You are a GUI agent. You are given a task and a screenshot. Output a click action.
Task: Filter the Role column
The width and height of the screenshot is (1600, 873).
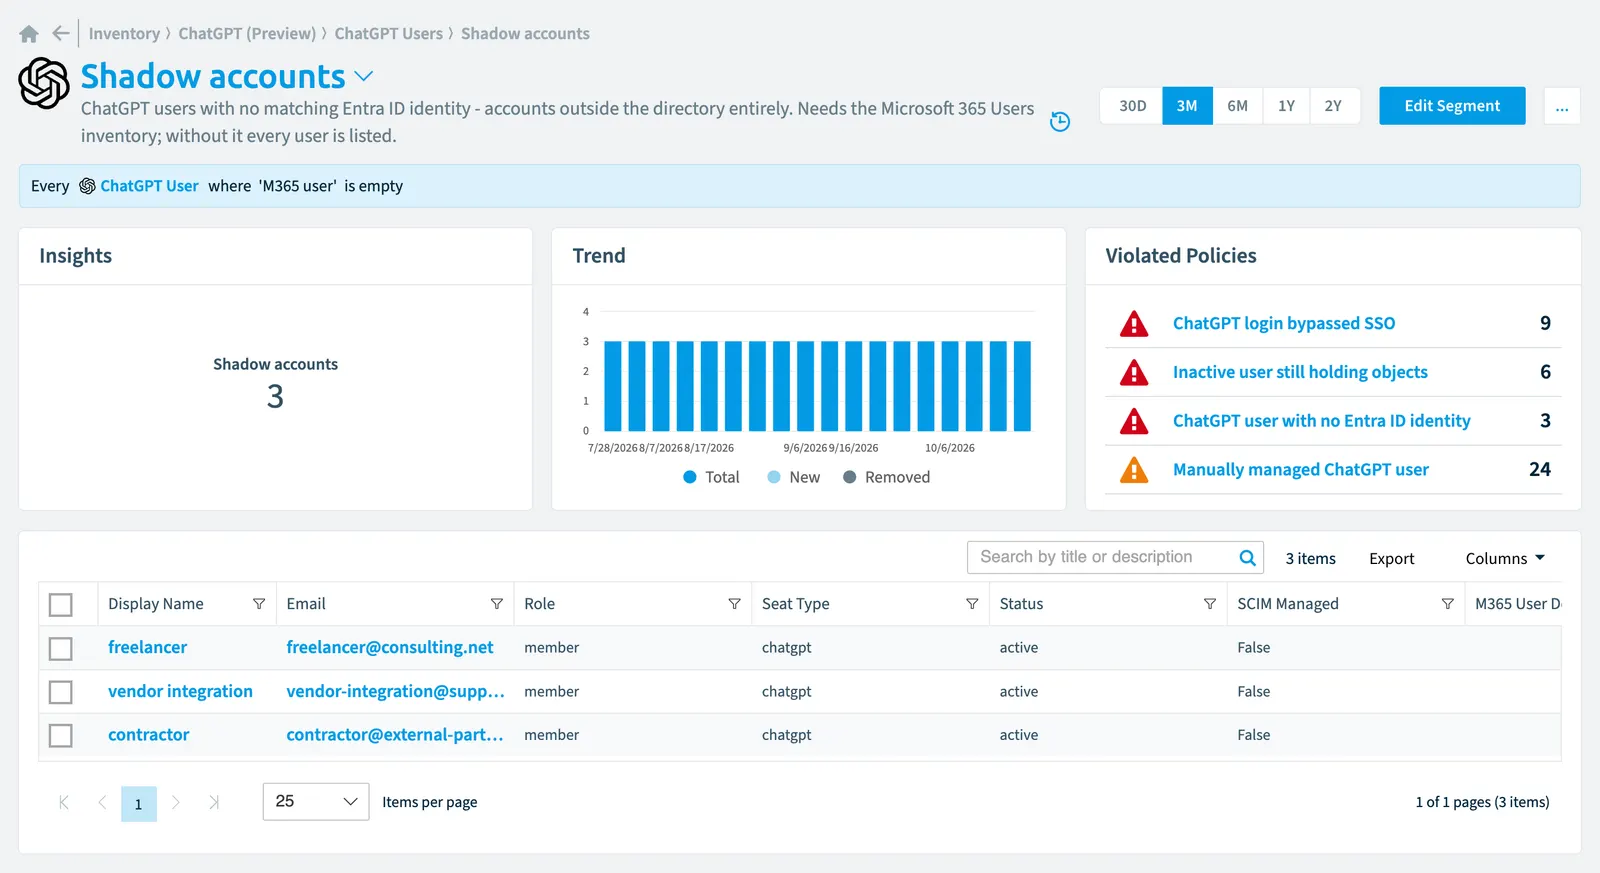(x=734, y=604)
